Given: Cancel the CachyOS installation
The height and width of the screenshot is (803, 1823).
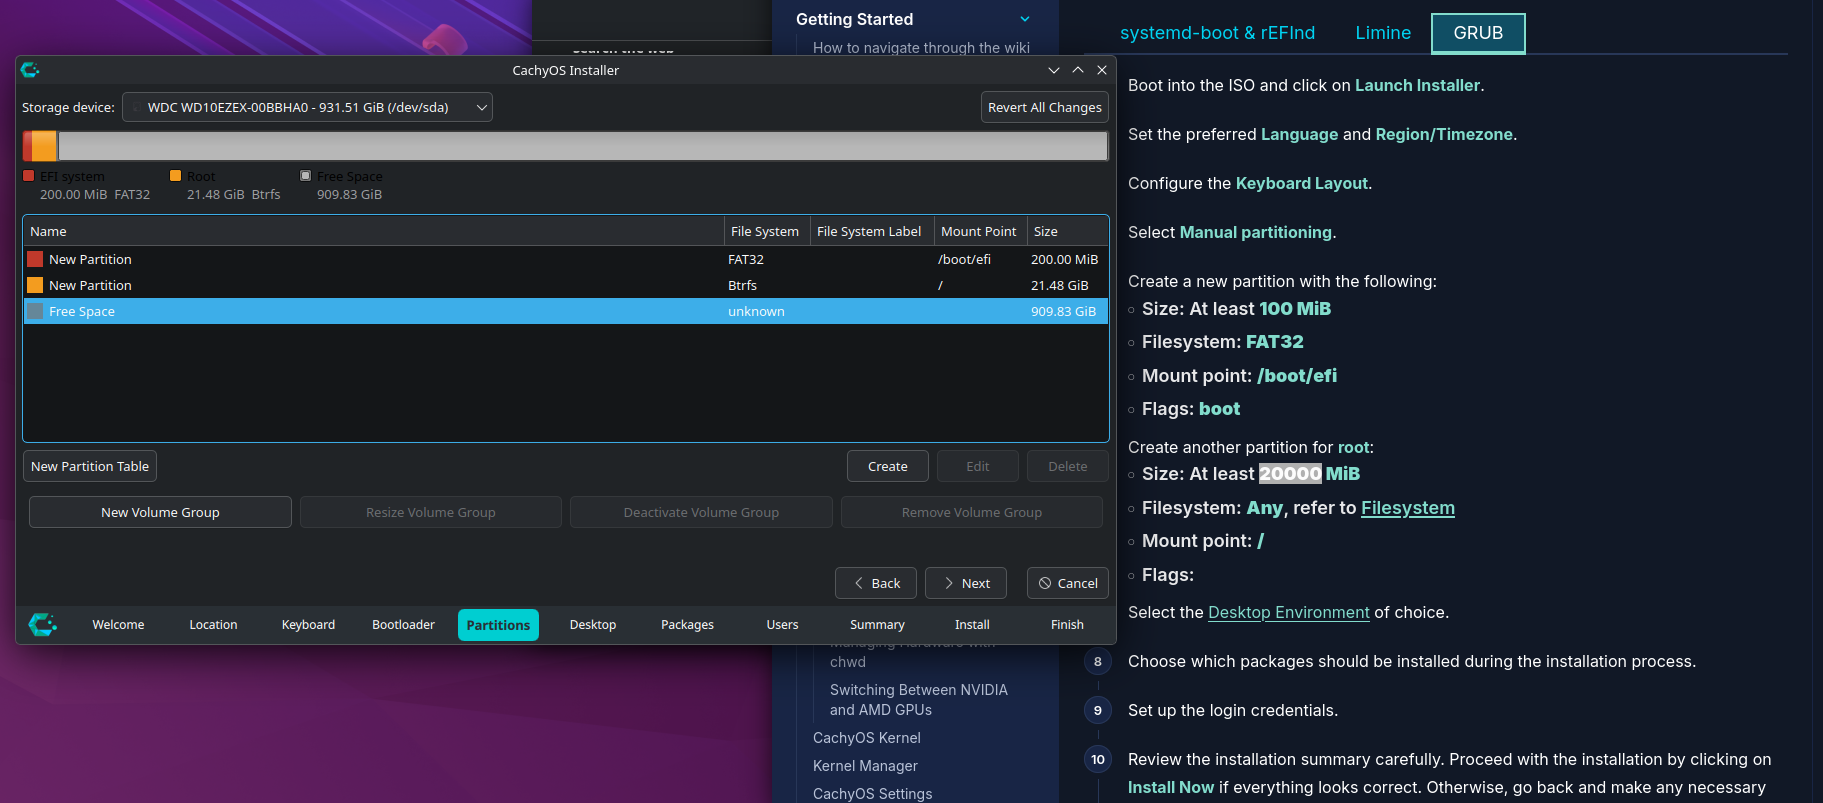Looking at the screenshot, I should coord(1068,583).
